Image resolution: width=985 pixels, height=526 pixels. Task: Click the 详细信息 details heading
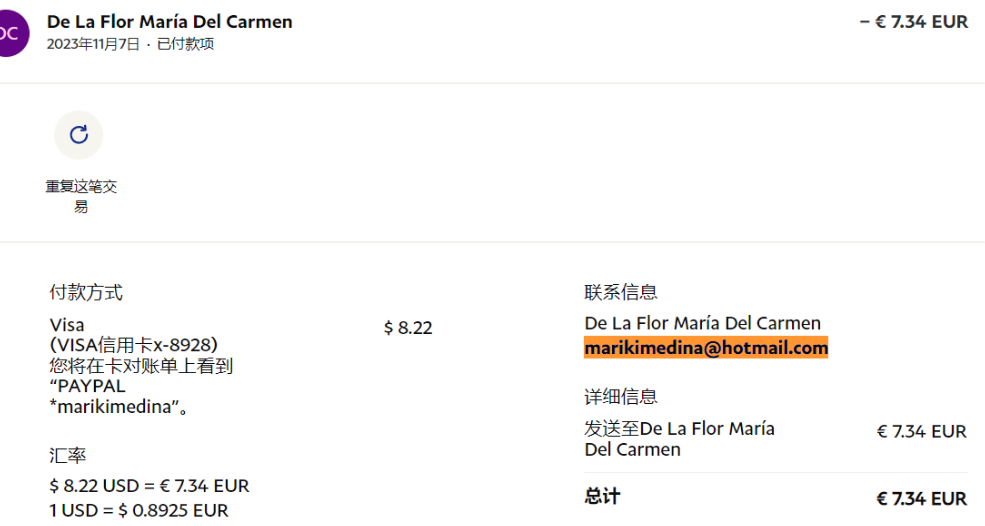pyautogui.click(x=621, y=396)
